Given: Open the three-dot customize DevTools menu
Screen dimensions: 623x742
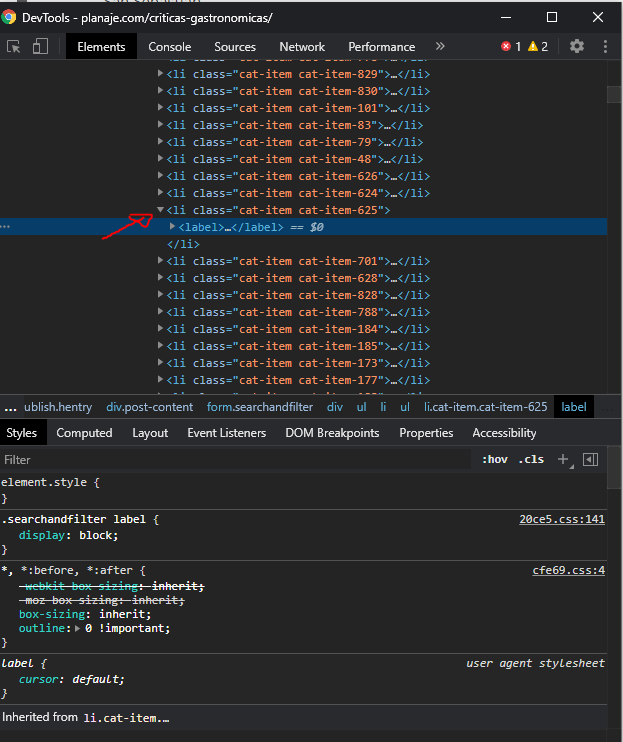Looking at the screenshot, I should [605, 46].
